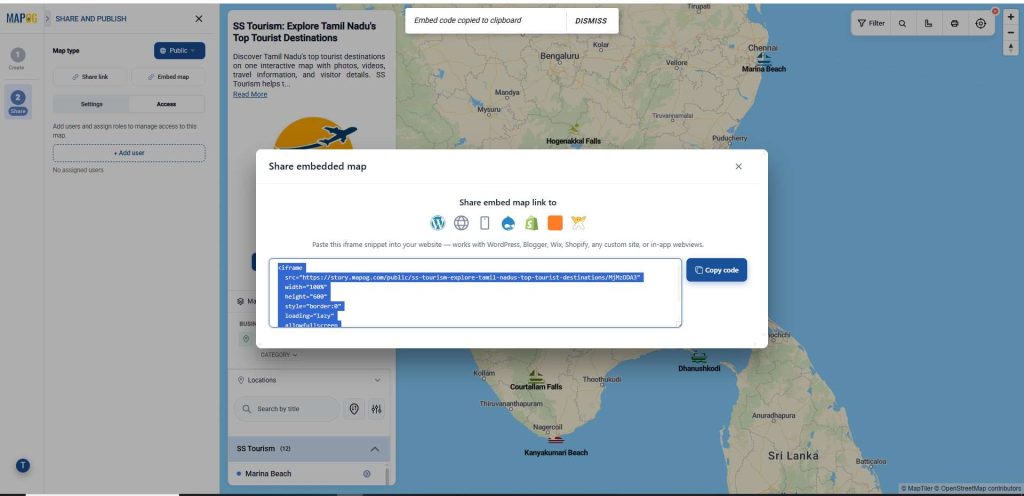Click the + Add user button
This screenshot has height=496, width=1024.
pyautogui.click(x=129, y=153)
